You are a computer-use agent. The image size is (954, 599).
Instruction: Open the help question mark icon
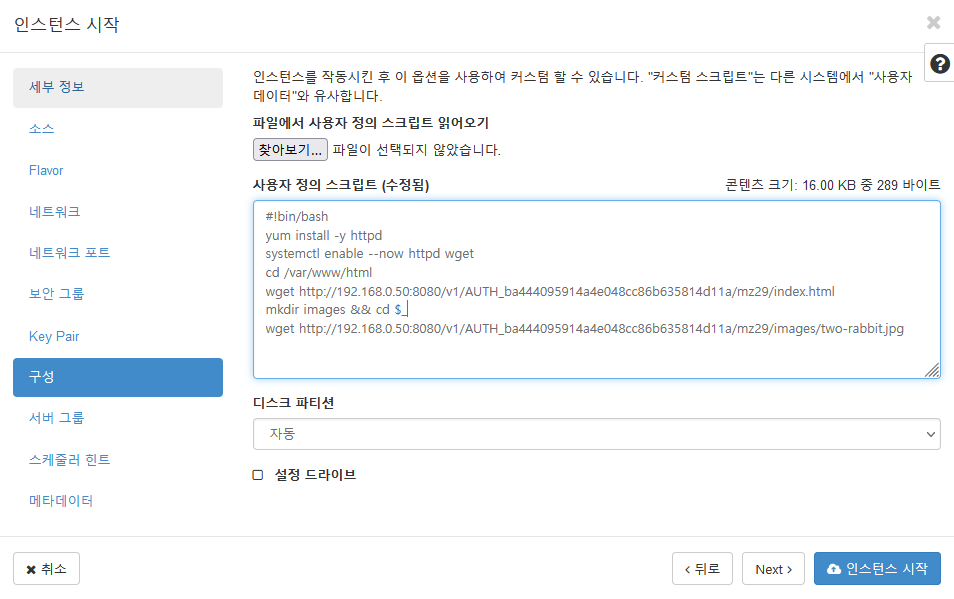pyautogui.click(x=939, y=63)
